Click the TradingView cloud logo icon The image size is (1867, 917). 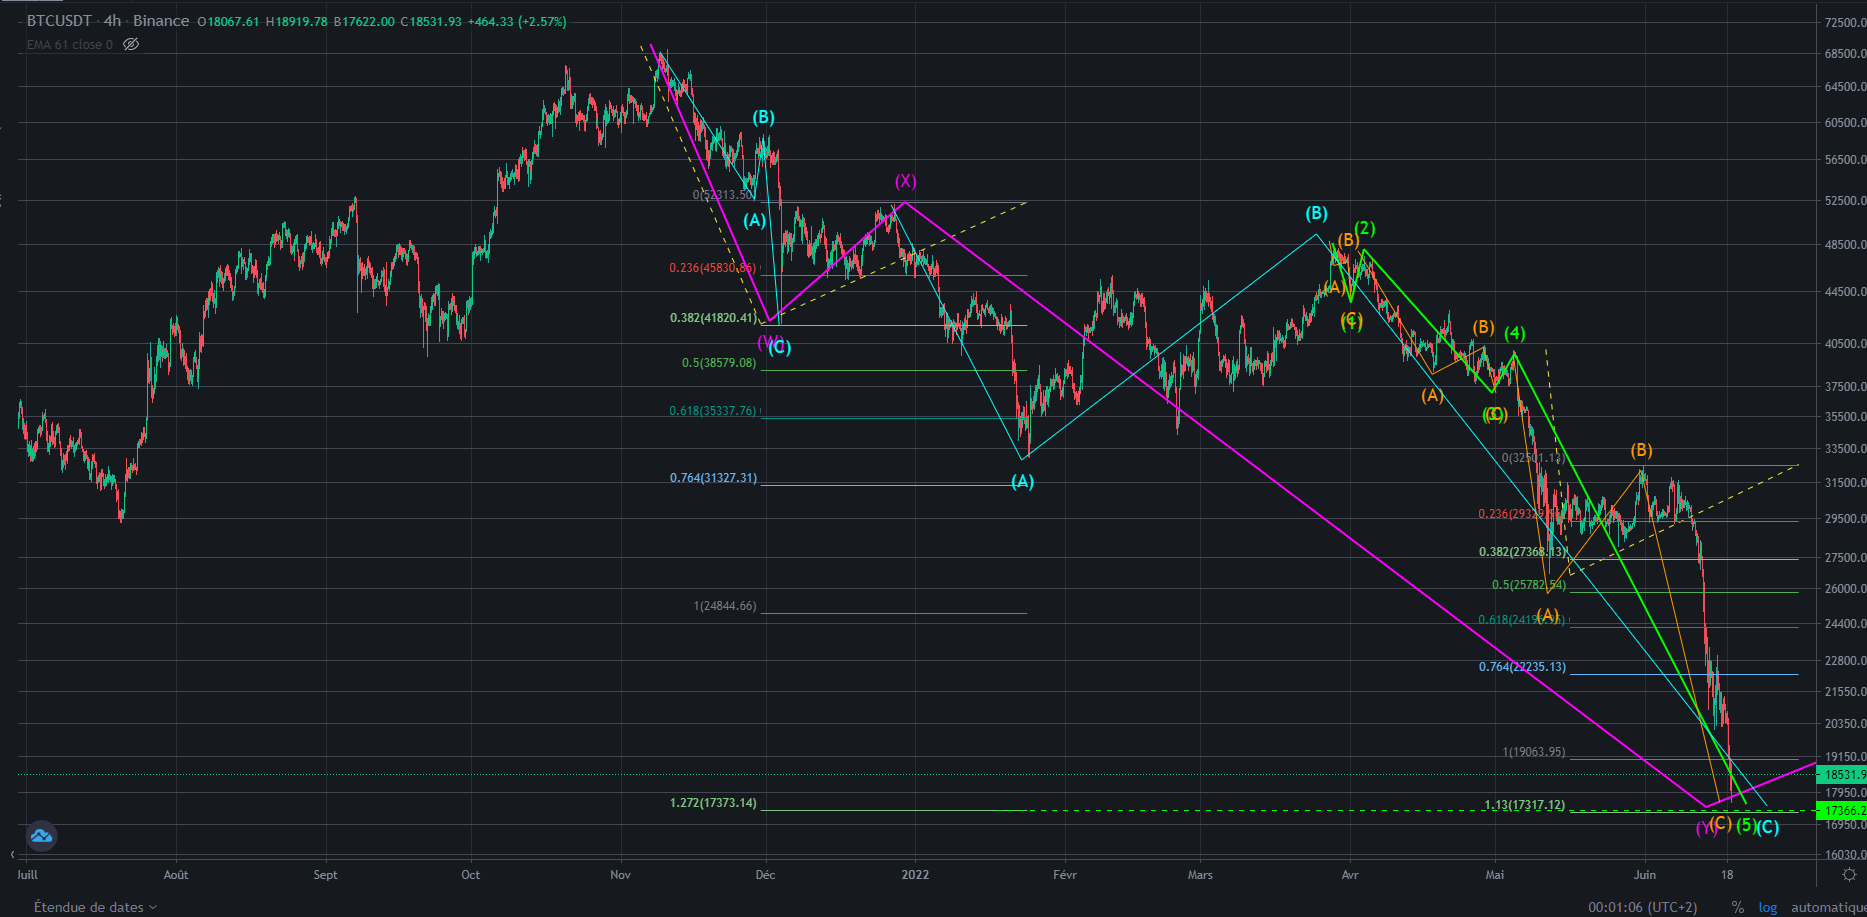[41, 836]
